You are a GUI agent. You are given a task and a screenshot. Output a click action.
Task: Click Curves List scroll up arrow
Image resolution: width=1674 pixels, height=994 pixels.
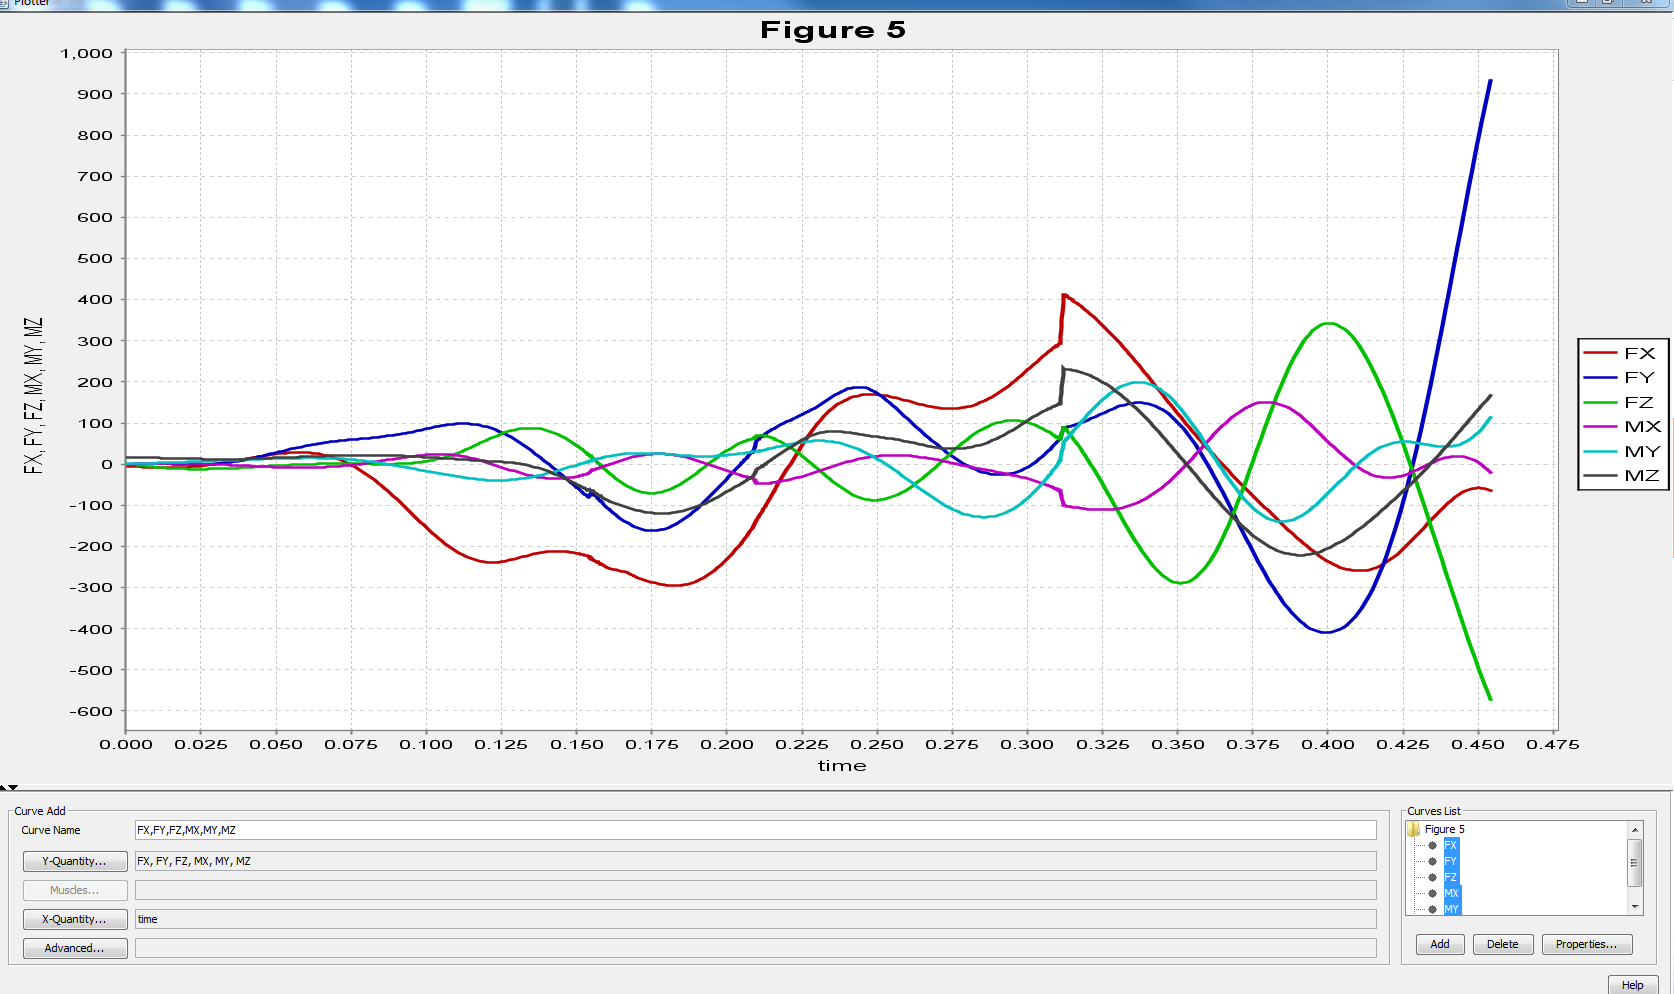[x=1636, y=830]
